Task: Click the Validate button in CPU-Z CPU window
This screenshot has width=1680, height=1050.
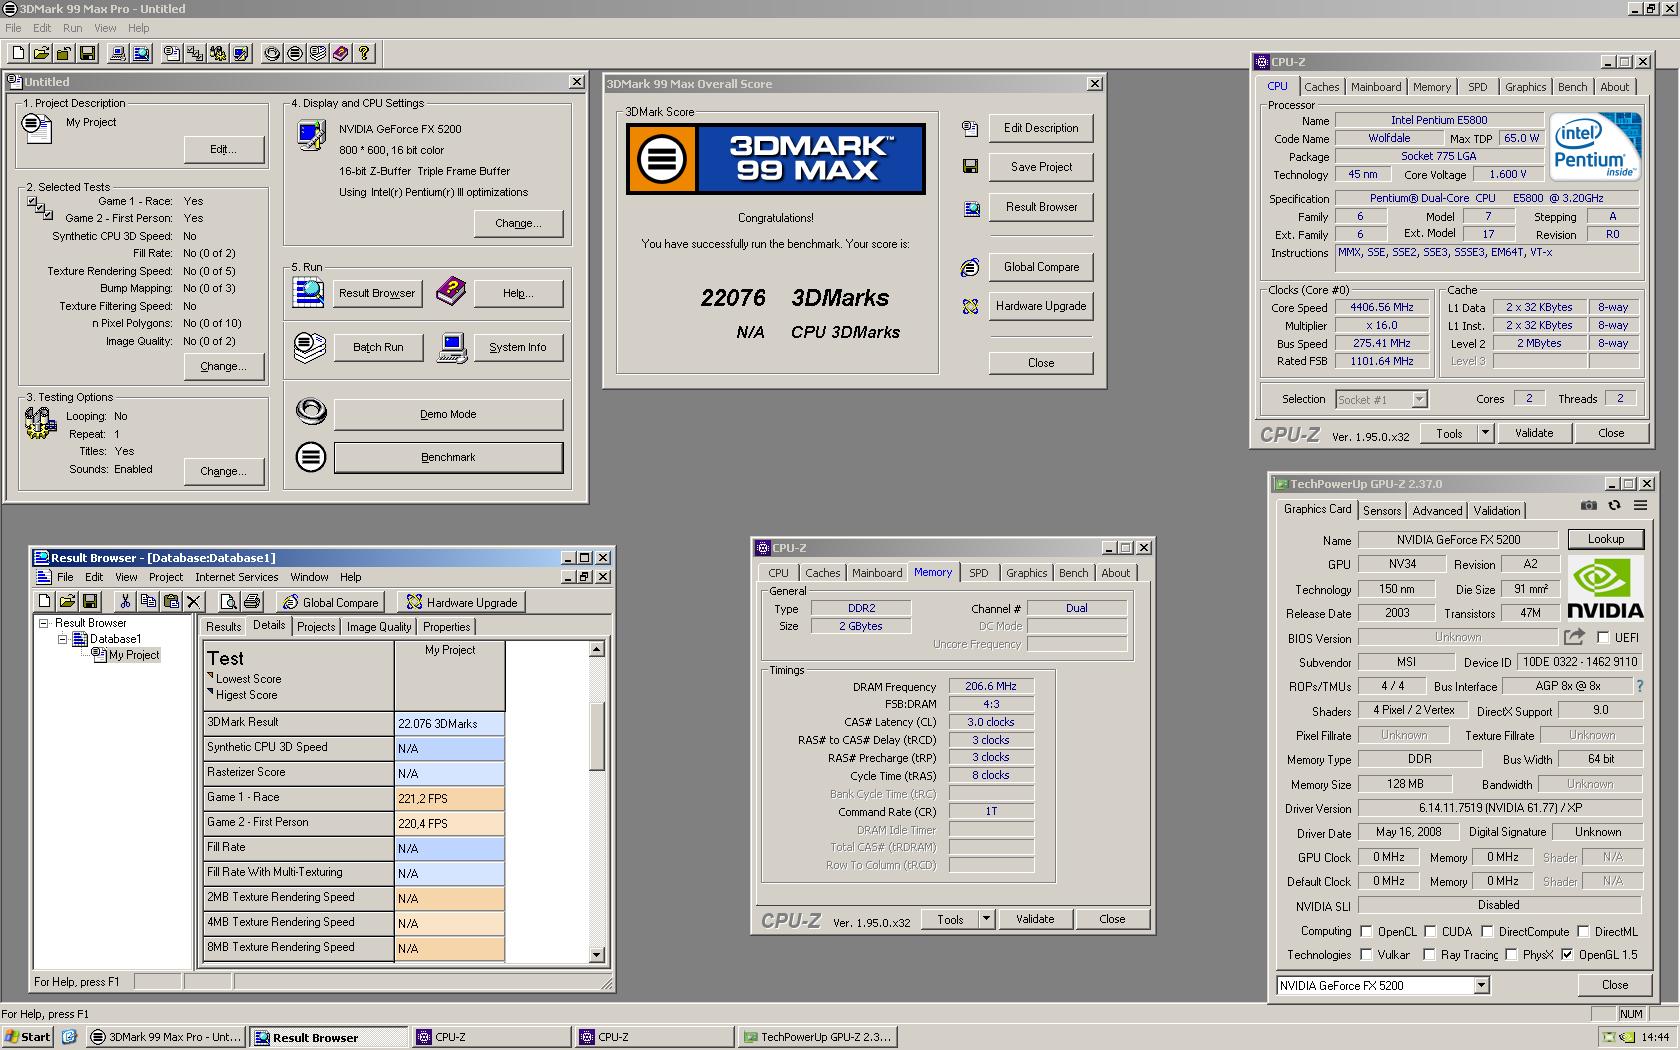Action: coord(1534,433)
